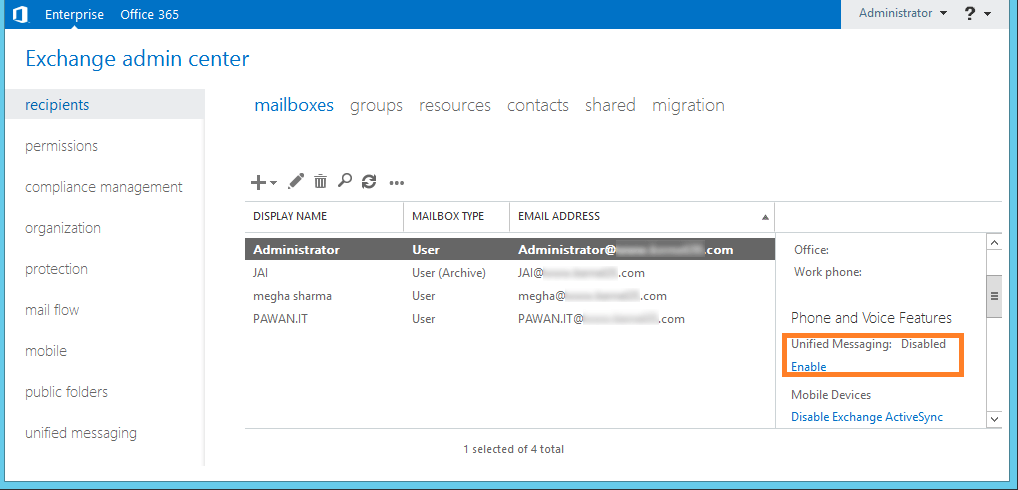Open the dropdown arrow beside help icon

pyautogui.click(x=987, y=14)
